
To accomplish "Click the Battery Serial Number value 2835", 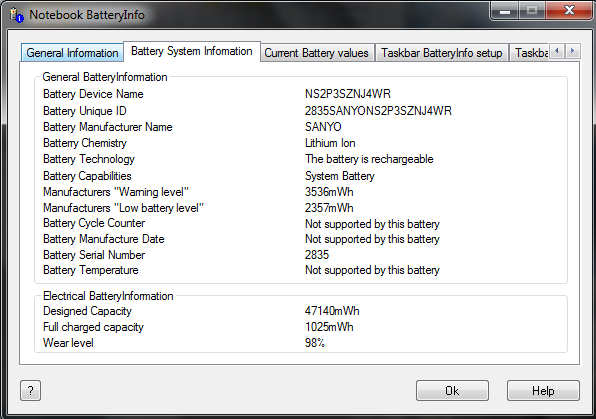I will pos(317,255).
